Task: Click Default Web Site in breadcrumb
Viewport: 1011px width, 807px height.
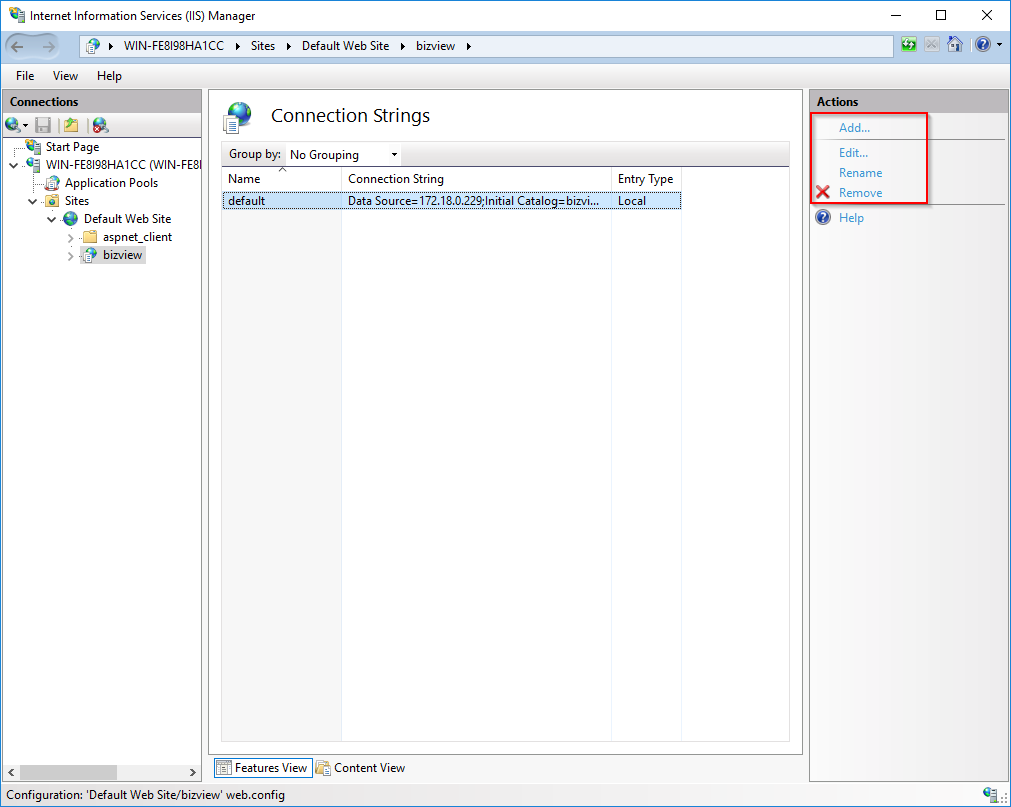Action: (x=346, y=46)
